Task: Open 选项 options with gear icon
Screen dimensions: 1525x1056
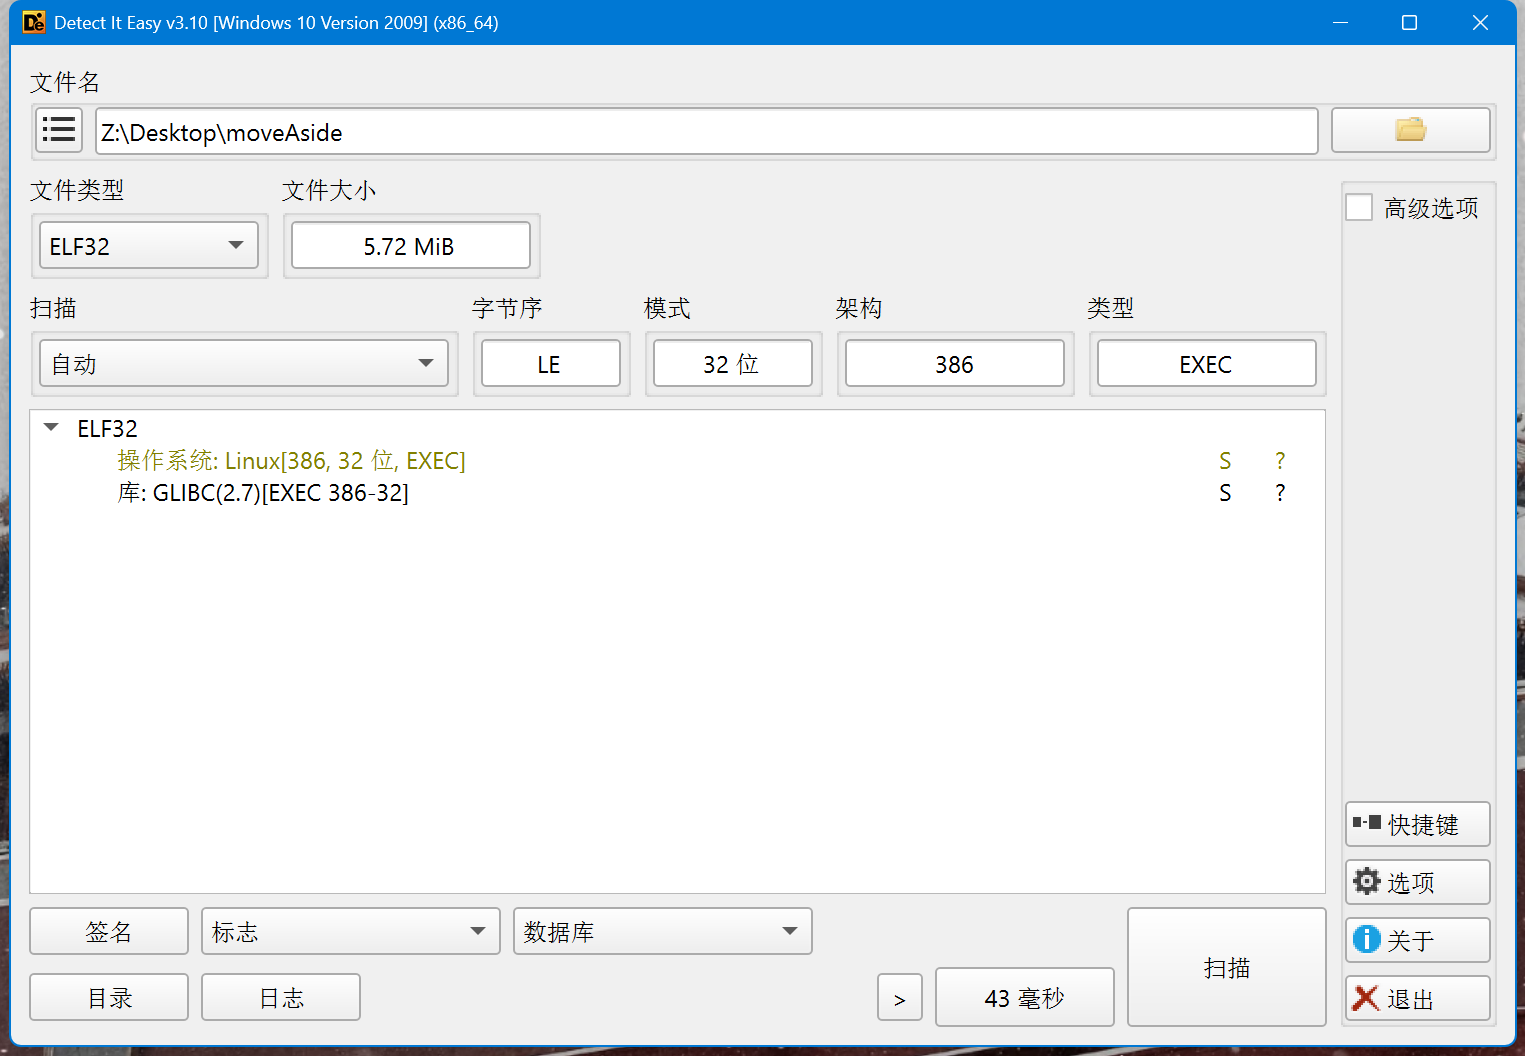Action: (1417, 882)
